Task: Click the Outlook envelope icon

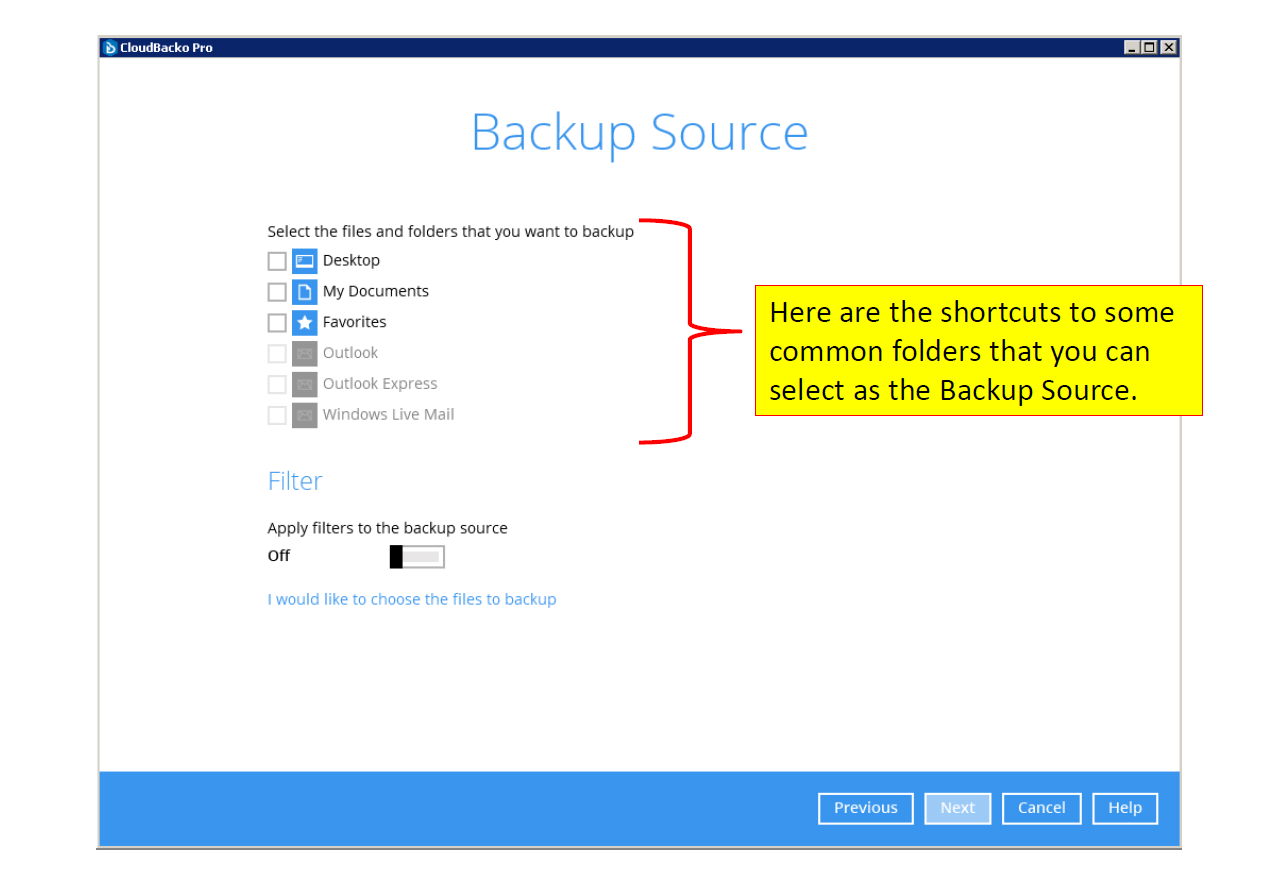Action: 303,353
